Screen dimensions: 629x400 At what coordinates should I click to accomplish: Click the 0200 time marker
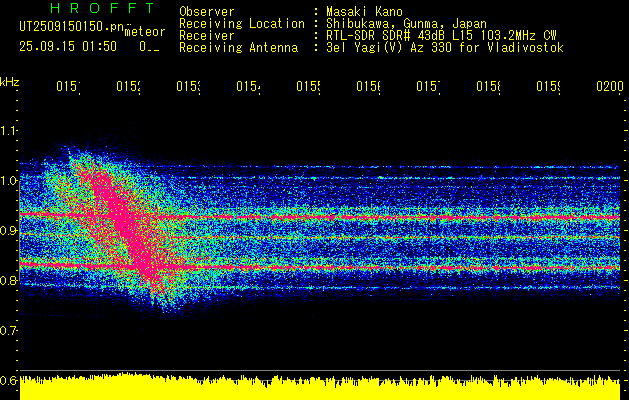coord(610,87)
